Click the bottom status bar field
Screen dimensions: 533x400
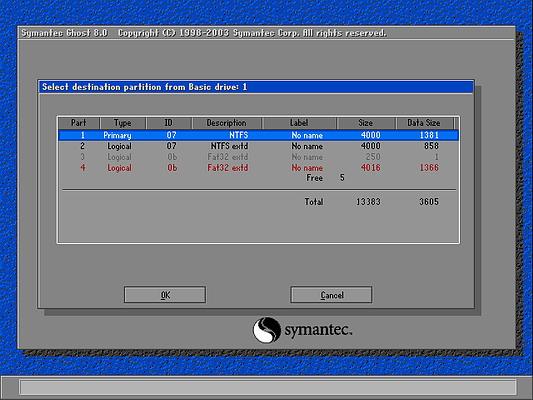pos(268,387)
